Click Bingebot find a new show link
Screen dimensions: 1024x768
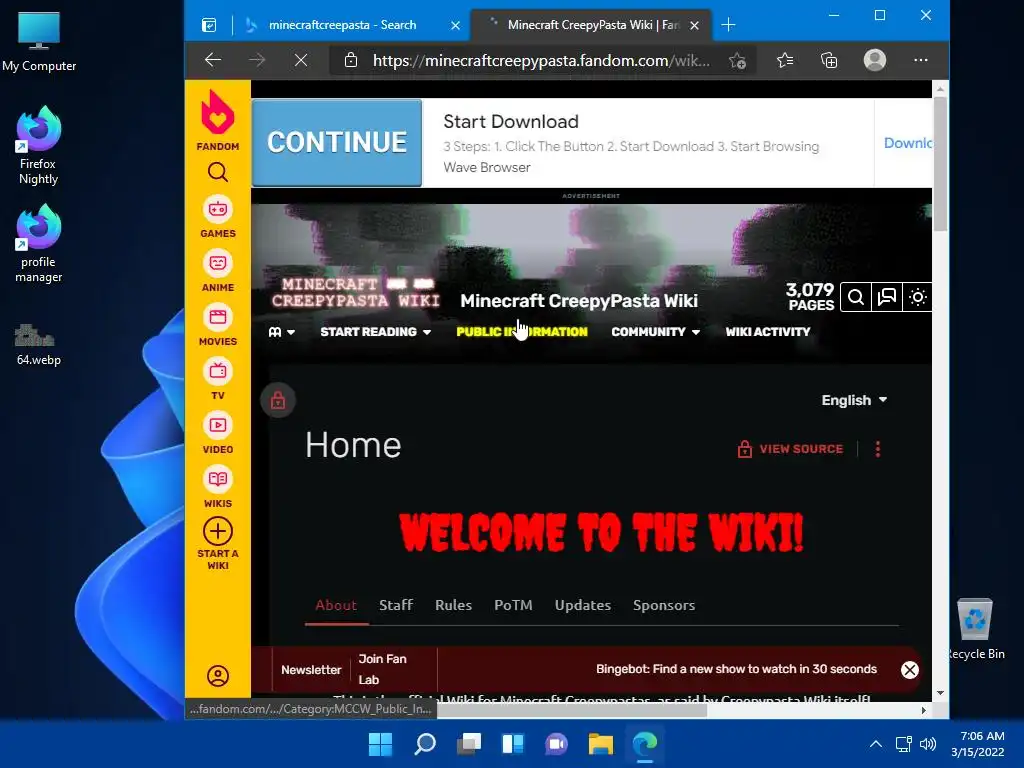(736, 669)
